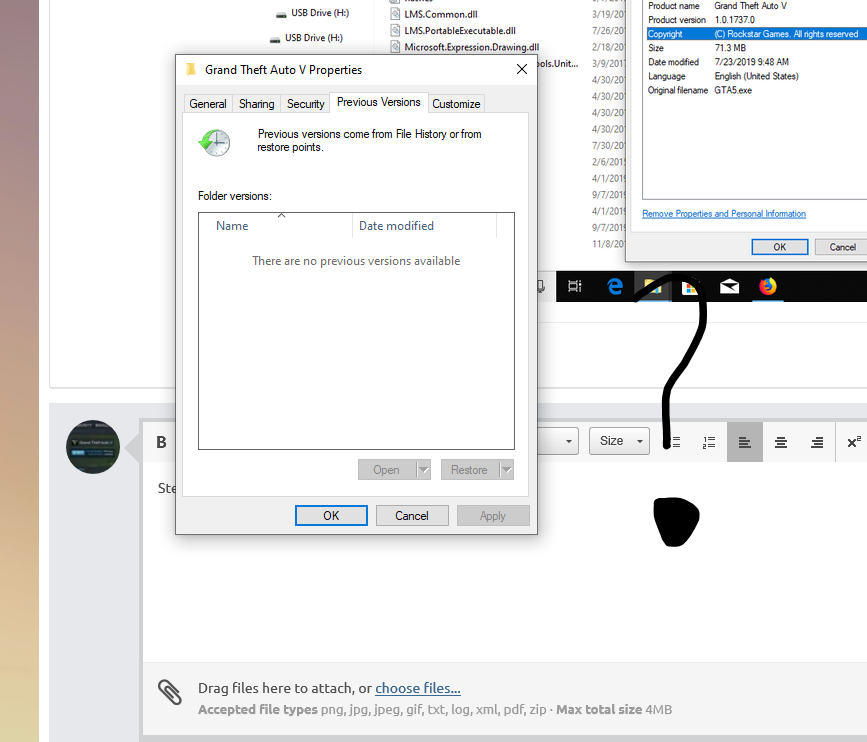This screenshot has height=742, width=867.
Task: Click the choose files link
Action: 418,688
